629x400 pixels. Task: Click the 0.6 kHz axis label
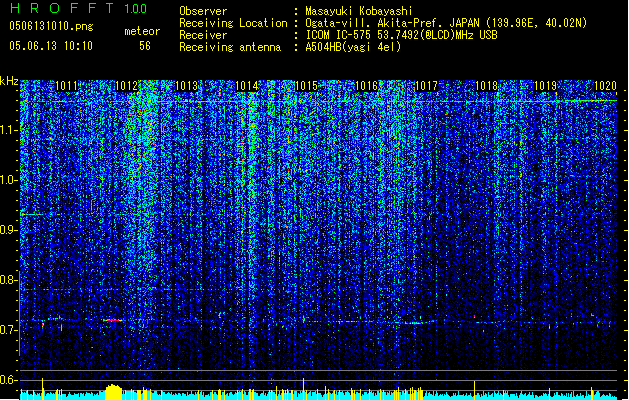pyautogui.click(x=9, y=380)
